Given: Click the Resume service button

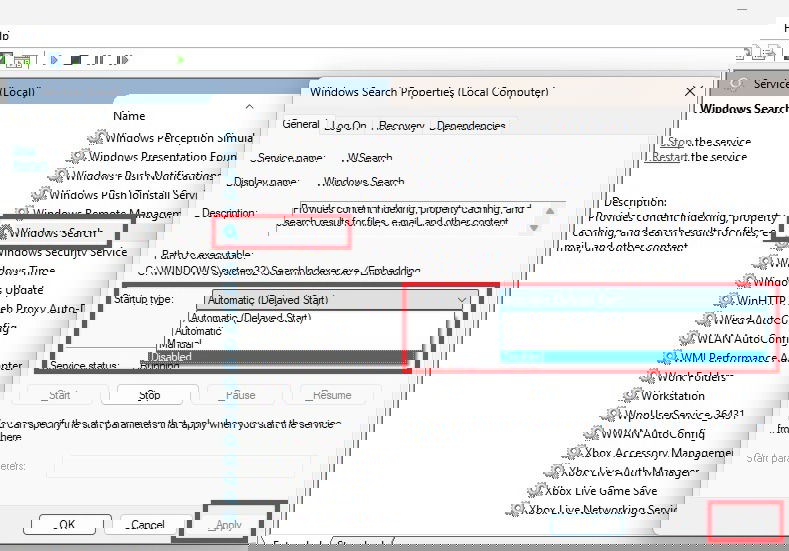Looking at the screenshot, I should pos(332,395).
